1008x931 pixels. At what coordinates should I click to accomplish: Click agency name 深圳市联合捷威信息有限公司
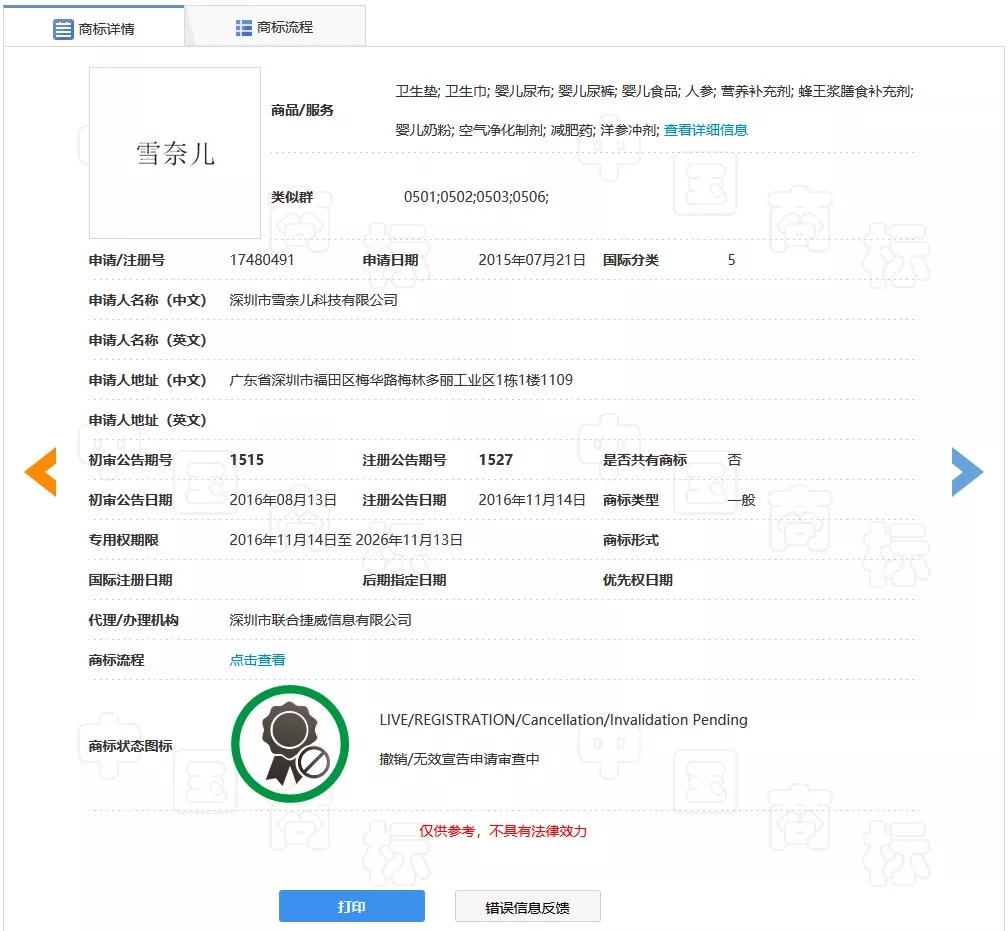click(320, 620)
